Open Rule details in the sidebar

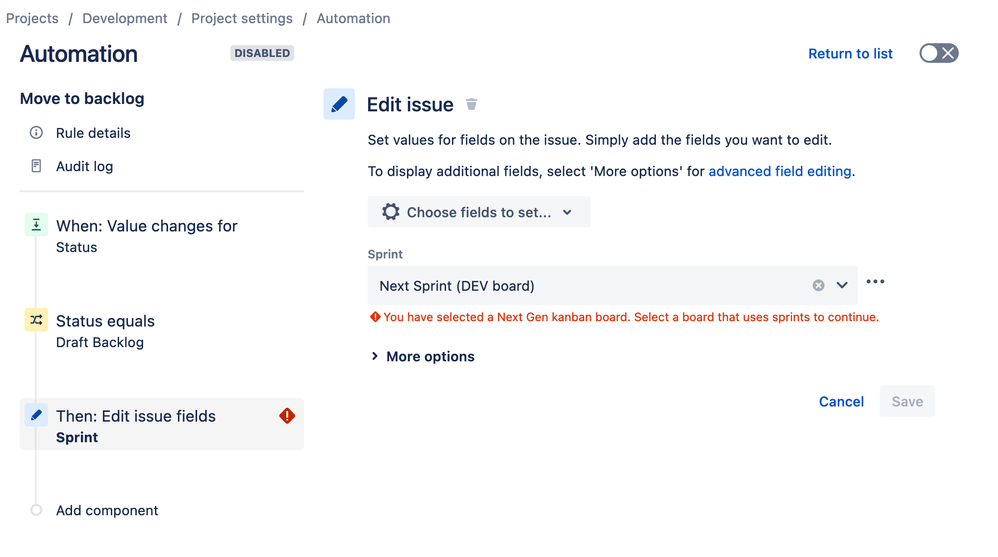[93, 133]
